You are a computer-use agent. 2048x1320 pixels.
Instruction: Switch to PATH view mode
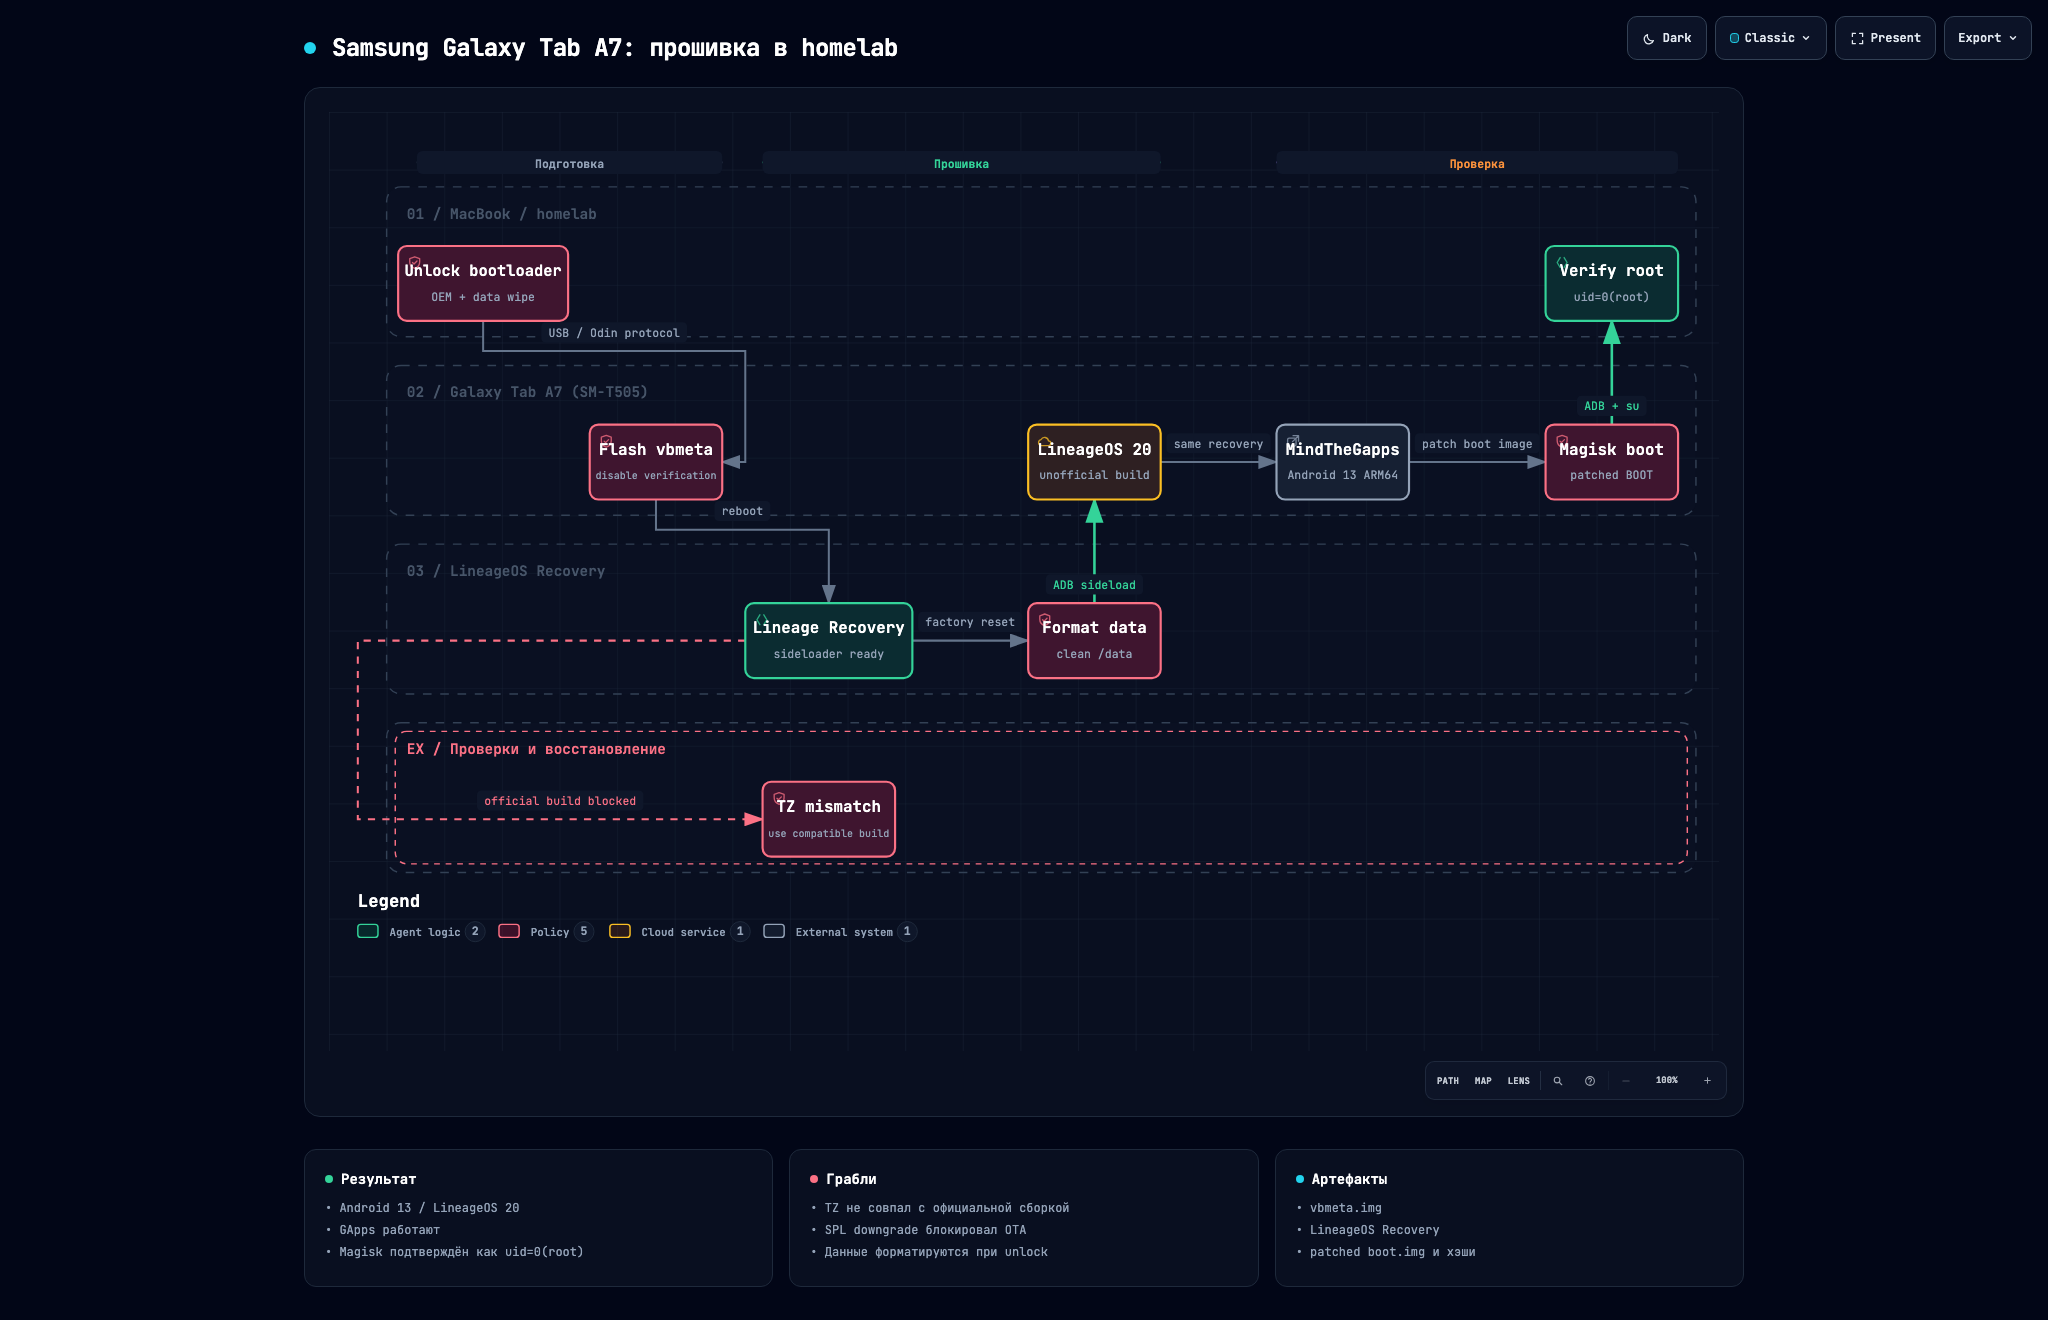(1447, 1081)
